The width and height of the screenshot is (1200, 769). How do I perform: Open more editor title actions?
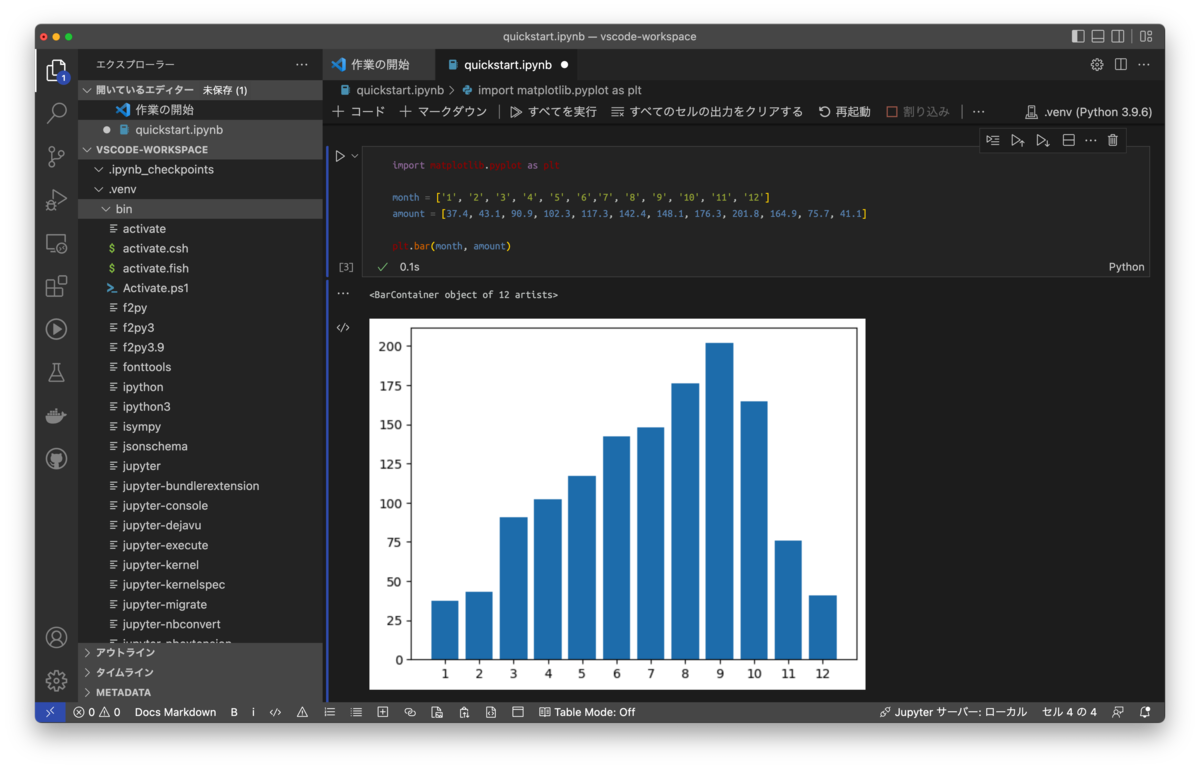pyautogui.click(x=1144, y=64)
